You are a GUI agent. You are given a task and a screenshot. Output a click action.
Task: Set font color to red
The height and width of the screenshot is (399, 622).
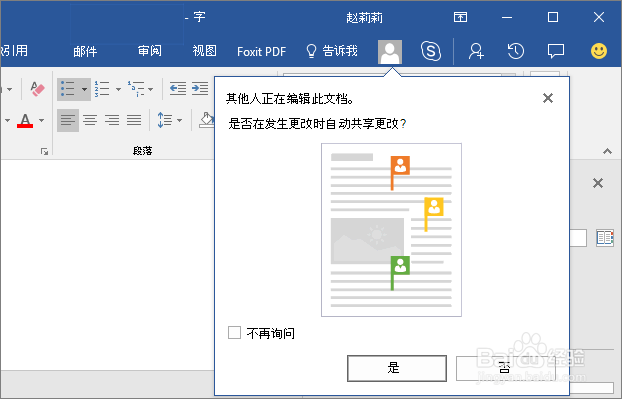point(25,120)
